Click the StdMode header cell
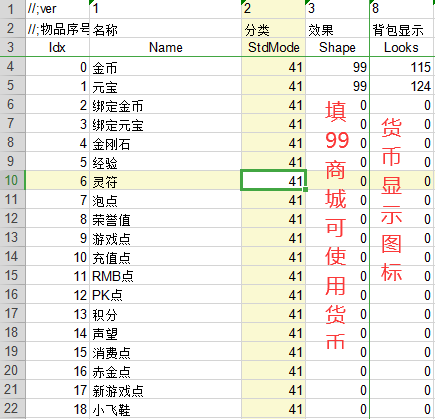The image size is (435, 419). (x=274, y=47)
